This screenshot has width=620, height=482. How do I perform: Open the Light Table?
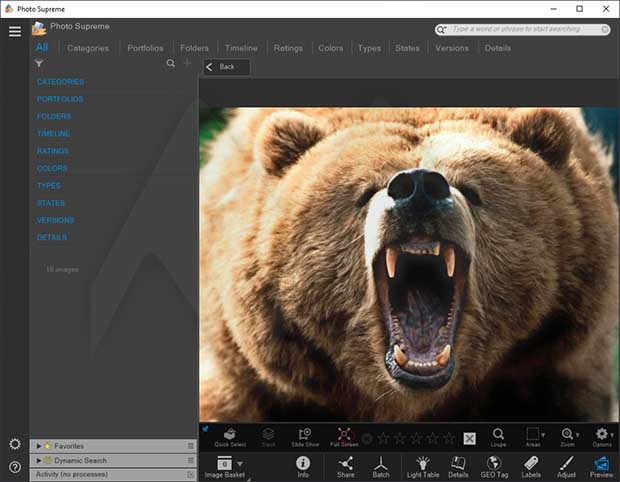point(423,467)
